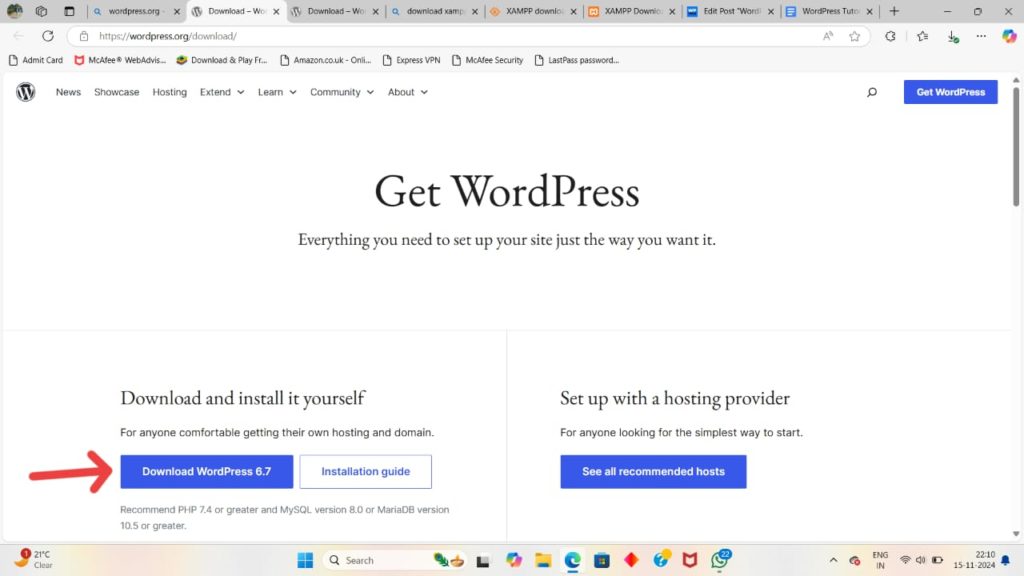Open a new browser tab with the plus icon
Viewport: 1024px width, 576px height.
pyautogui.click(x=894, y=11)
